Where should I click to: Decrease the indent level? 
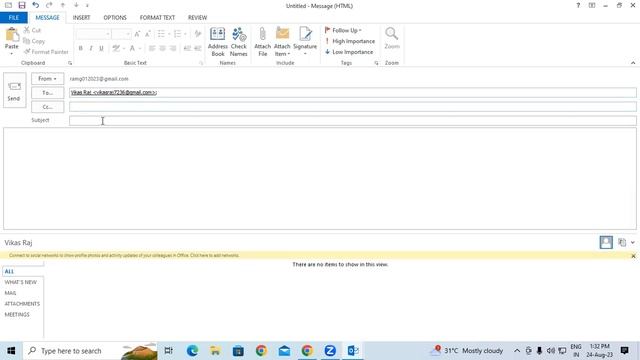tap(187, 48)
